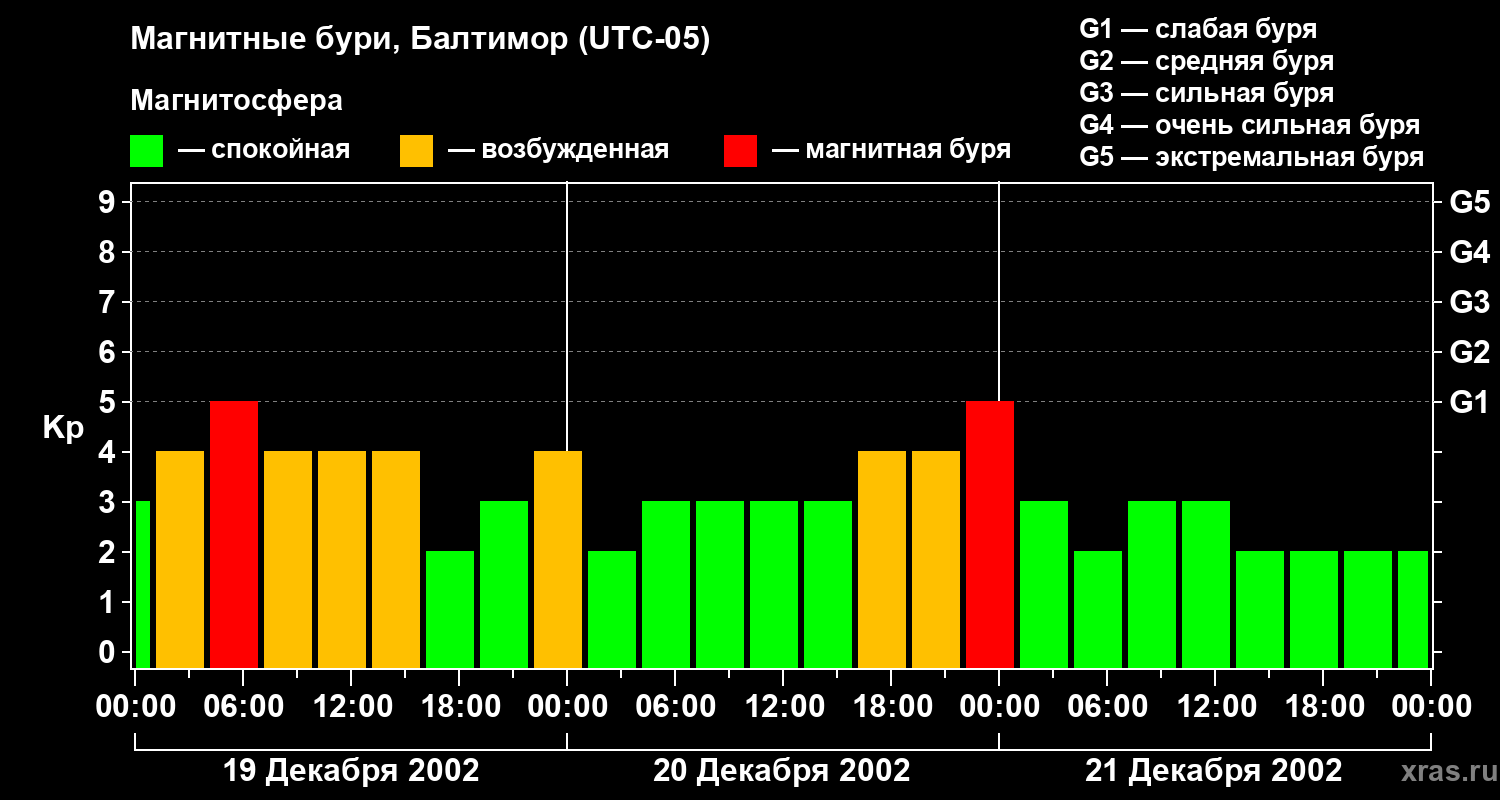Click the '20 Декабря 2002' date label
The height and width of the screenshot is (800, 1500).
click(782, 771)
